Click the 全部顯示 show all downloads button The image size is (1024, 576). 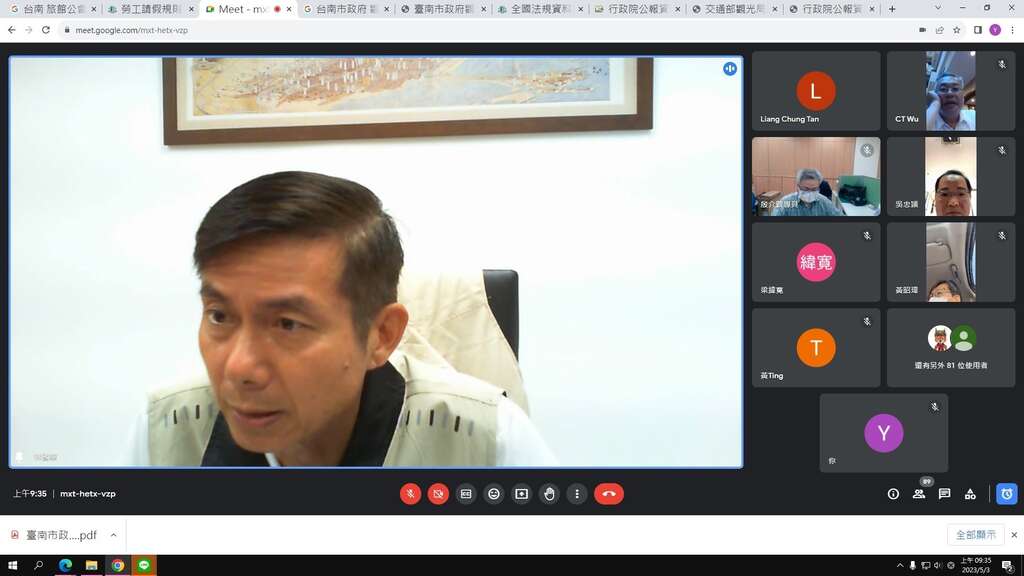click(976, 535)
